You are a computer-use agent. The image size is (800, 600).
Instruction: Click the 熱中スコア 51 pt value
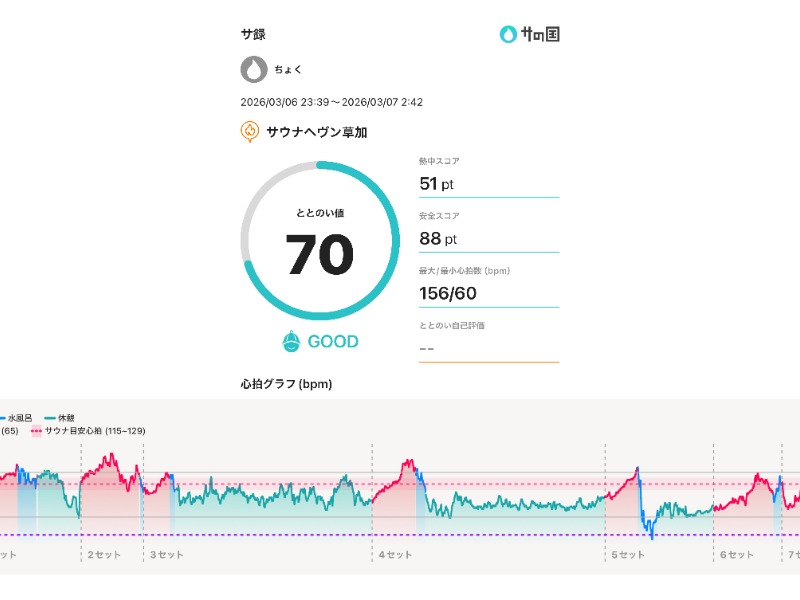click(x=437, y=184)
